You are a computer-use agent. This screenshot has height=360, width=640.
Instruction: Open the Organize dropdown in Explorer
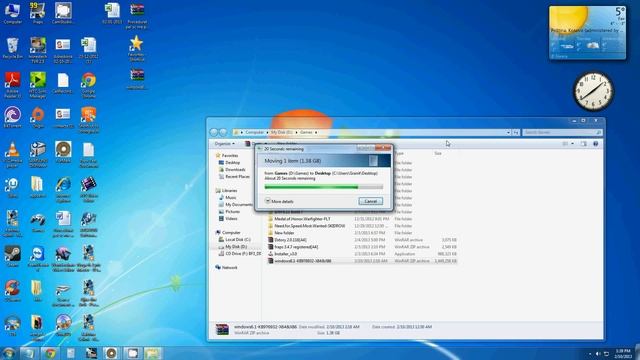coord(224,144)
